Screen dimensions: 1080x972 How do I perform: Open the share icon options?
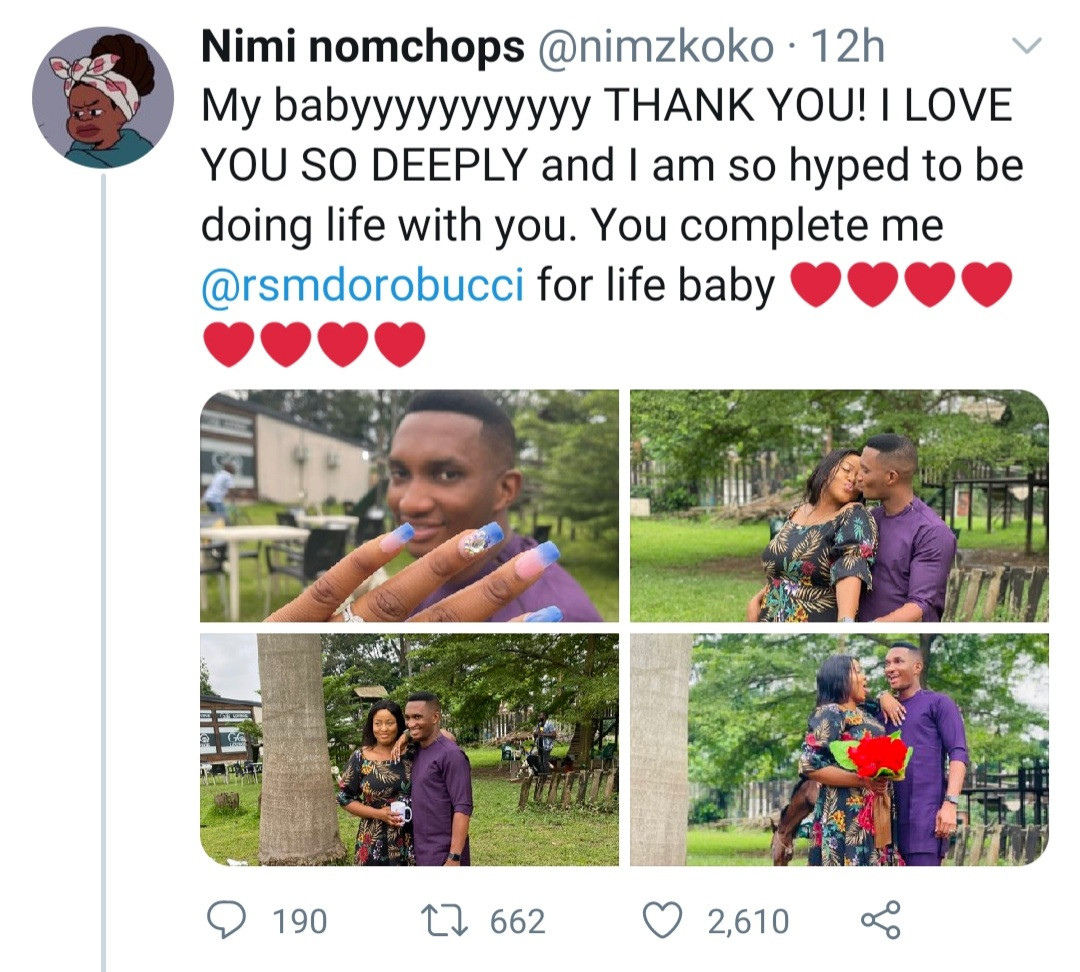click(881, 920)
